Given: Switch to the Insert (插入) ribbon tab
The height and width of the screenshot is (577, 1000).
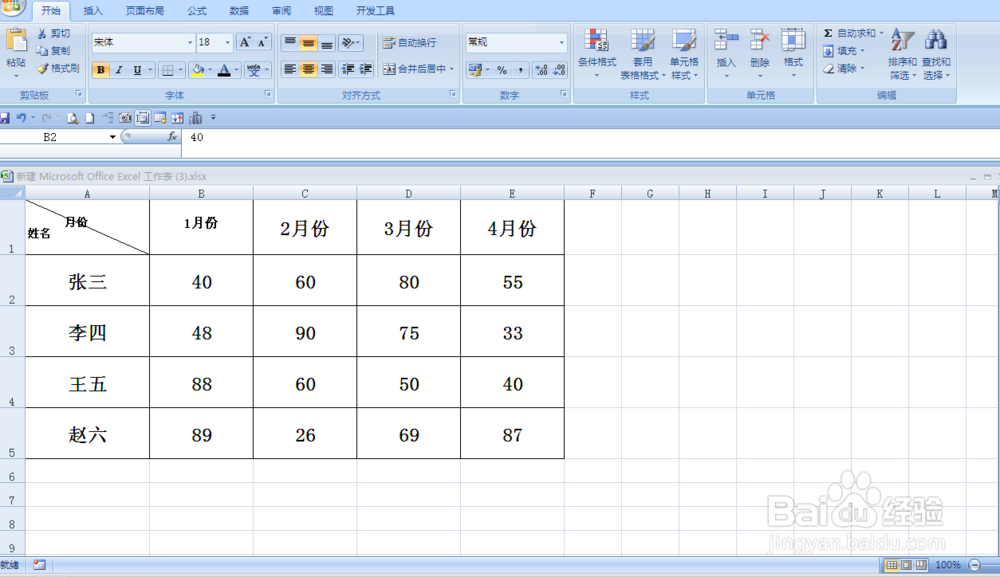Looking at the screenshot, I should pos(92,11).
